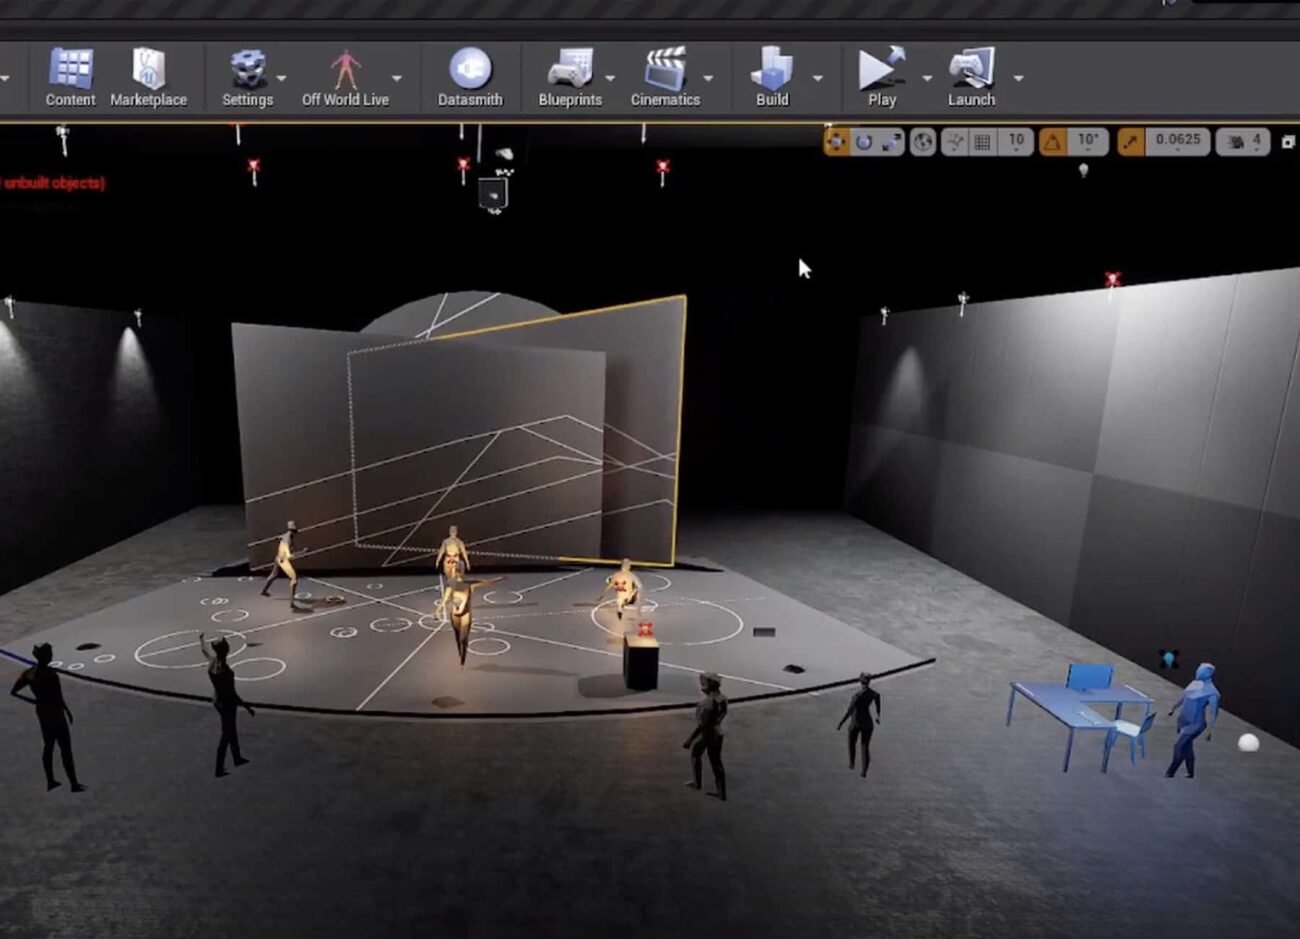Click the Off World Live icon

coord(345,77)
